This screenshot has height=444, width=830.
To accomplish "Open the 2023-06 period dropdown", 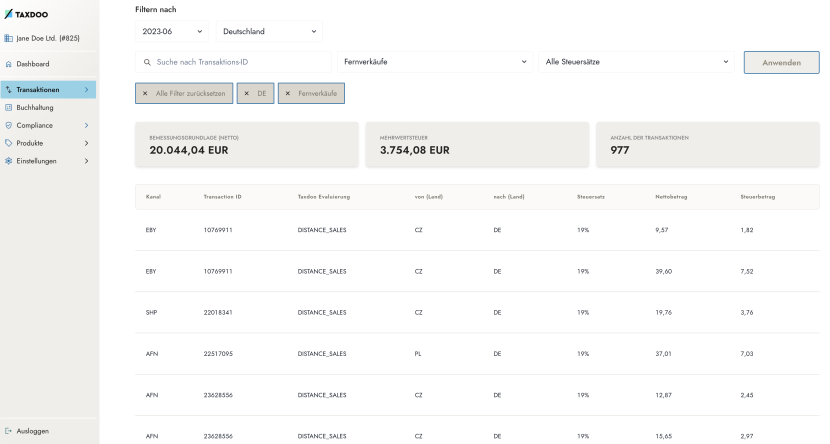I will click(x=172, y=31).
